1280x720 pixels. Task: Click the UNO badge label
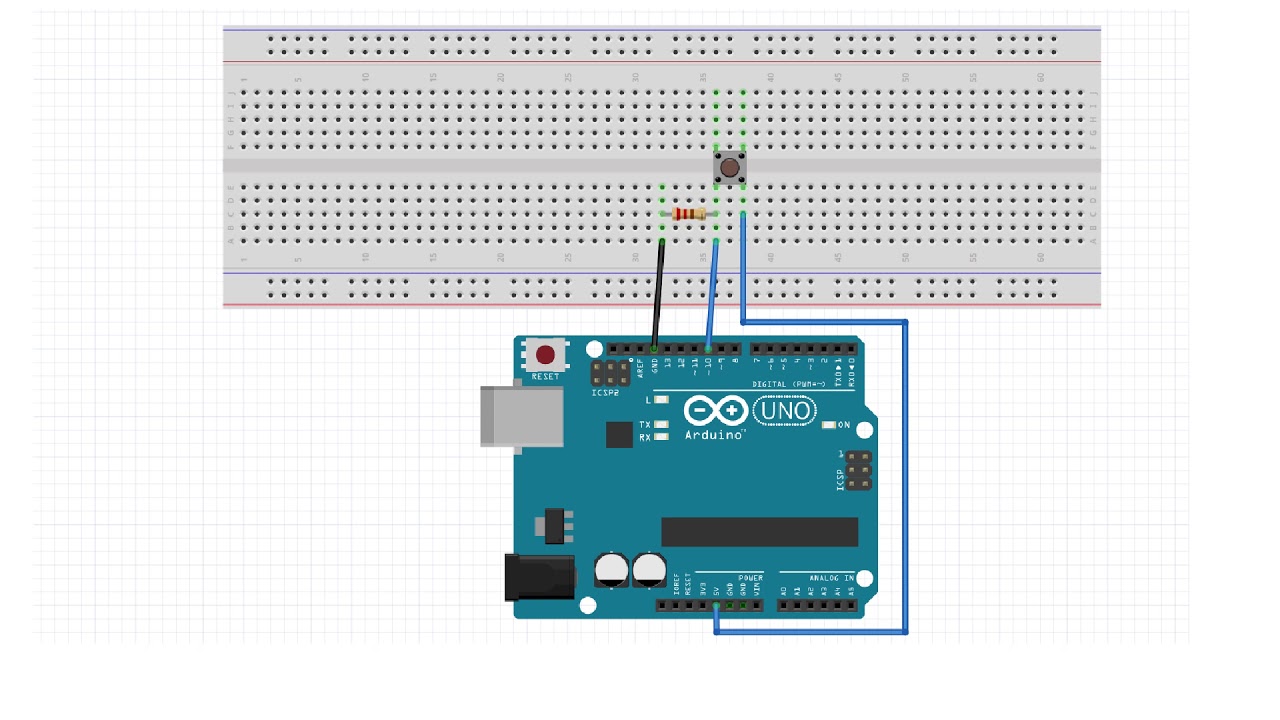click(785, 409)
